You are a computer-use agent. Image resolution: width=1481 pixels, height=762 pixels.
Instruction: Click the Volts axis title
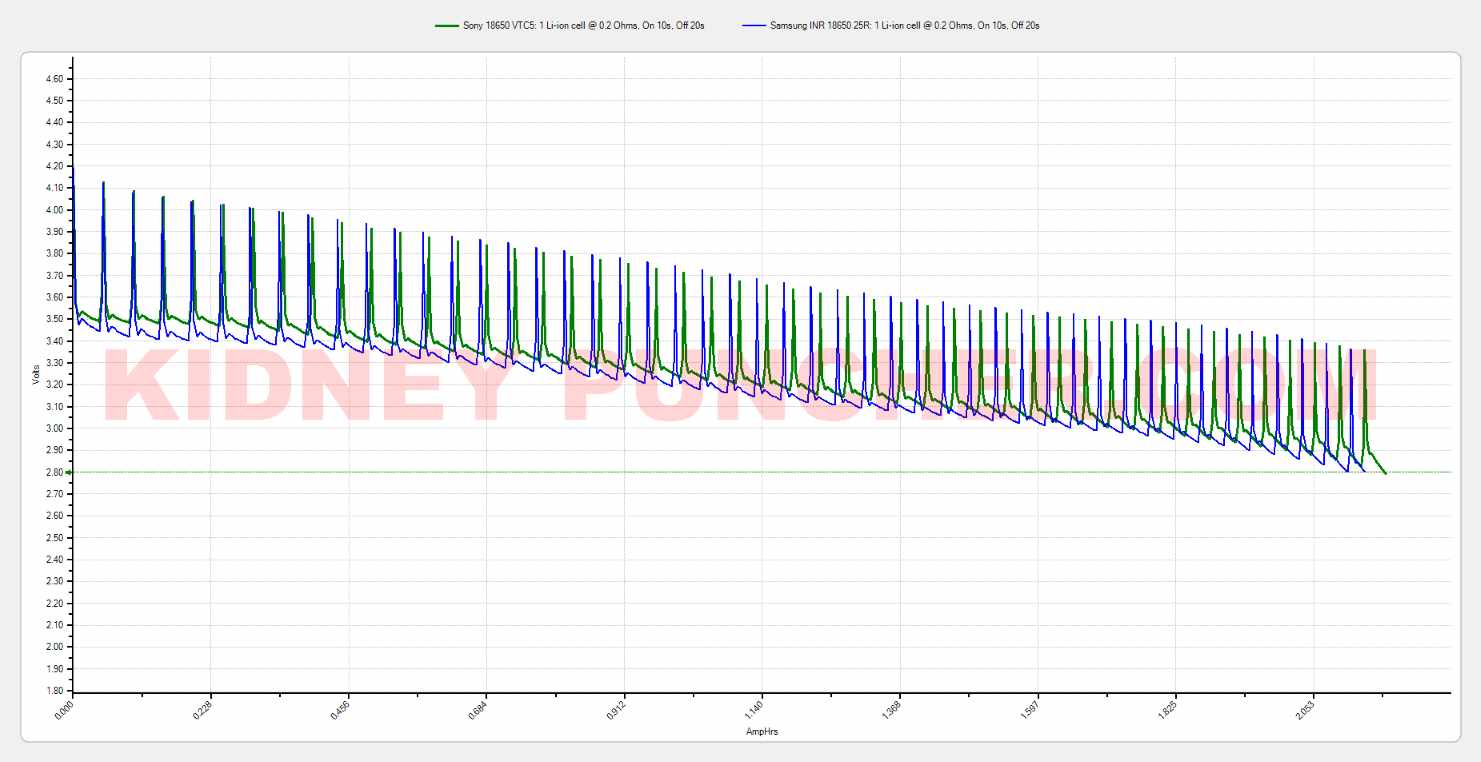[35, 374]
